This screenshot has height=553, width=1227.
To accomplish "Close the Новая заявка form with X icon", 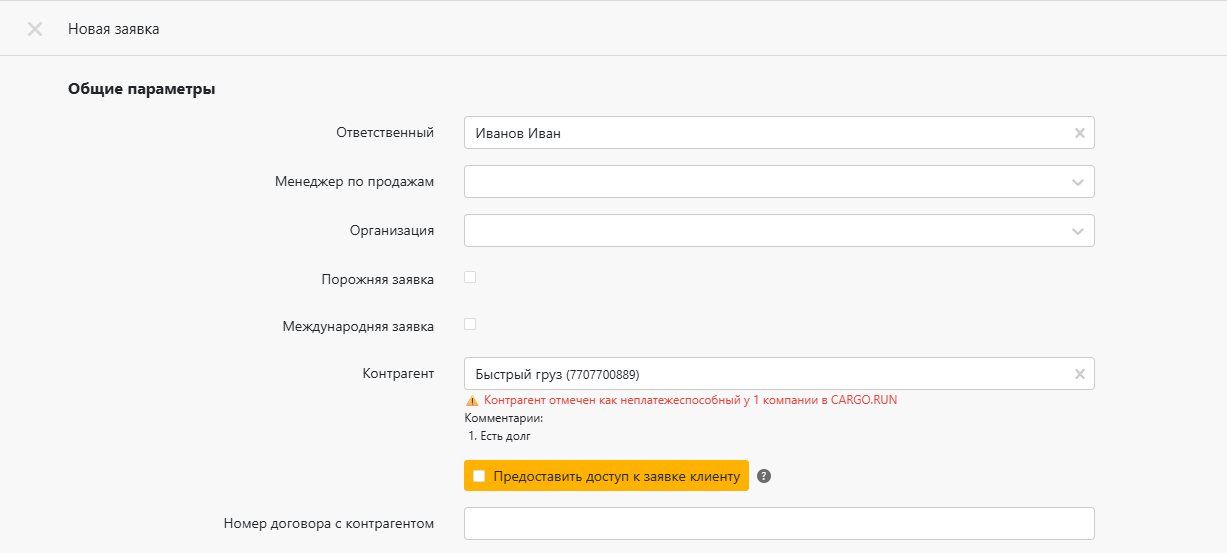I will click(35, 29).
